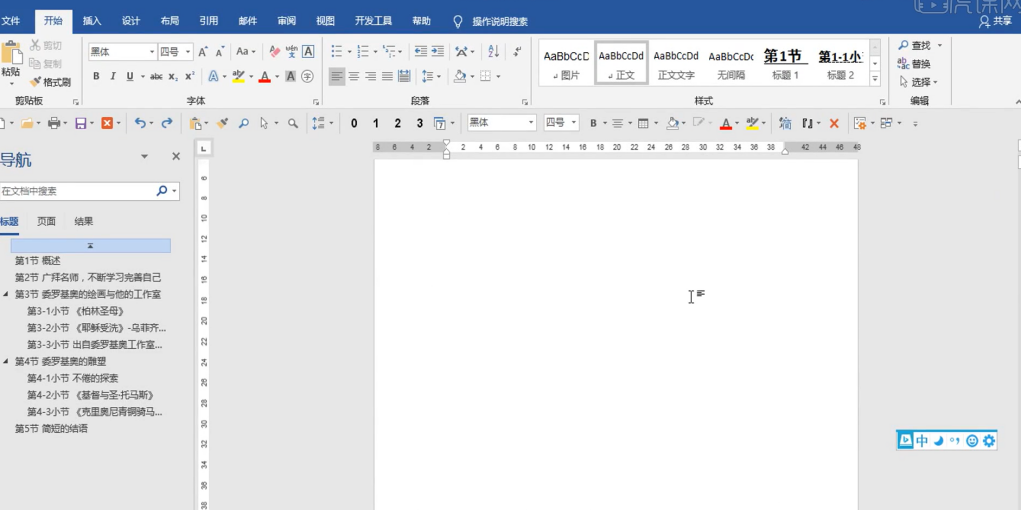The image size is (1021, 510).
Task: Open the 插入 ribbon tab
Action: point(92,20)
